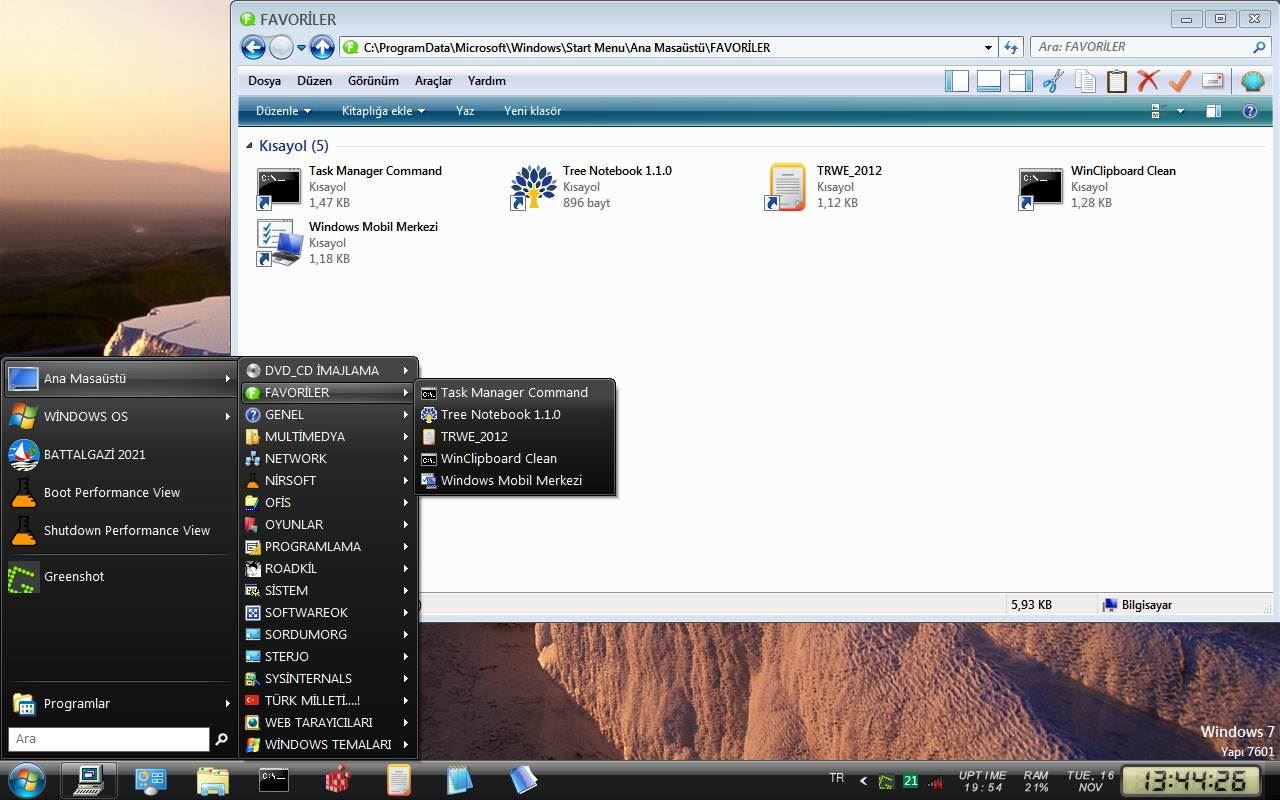
Task: Select Tree Notebook 1.1.0 shortcut in file pane
Action: pos(592,187)
